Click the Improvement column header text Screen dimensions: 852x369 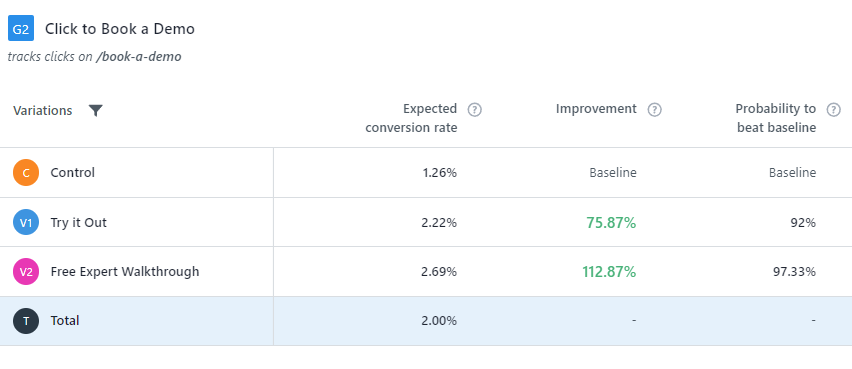[x=596, y=109]
